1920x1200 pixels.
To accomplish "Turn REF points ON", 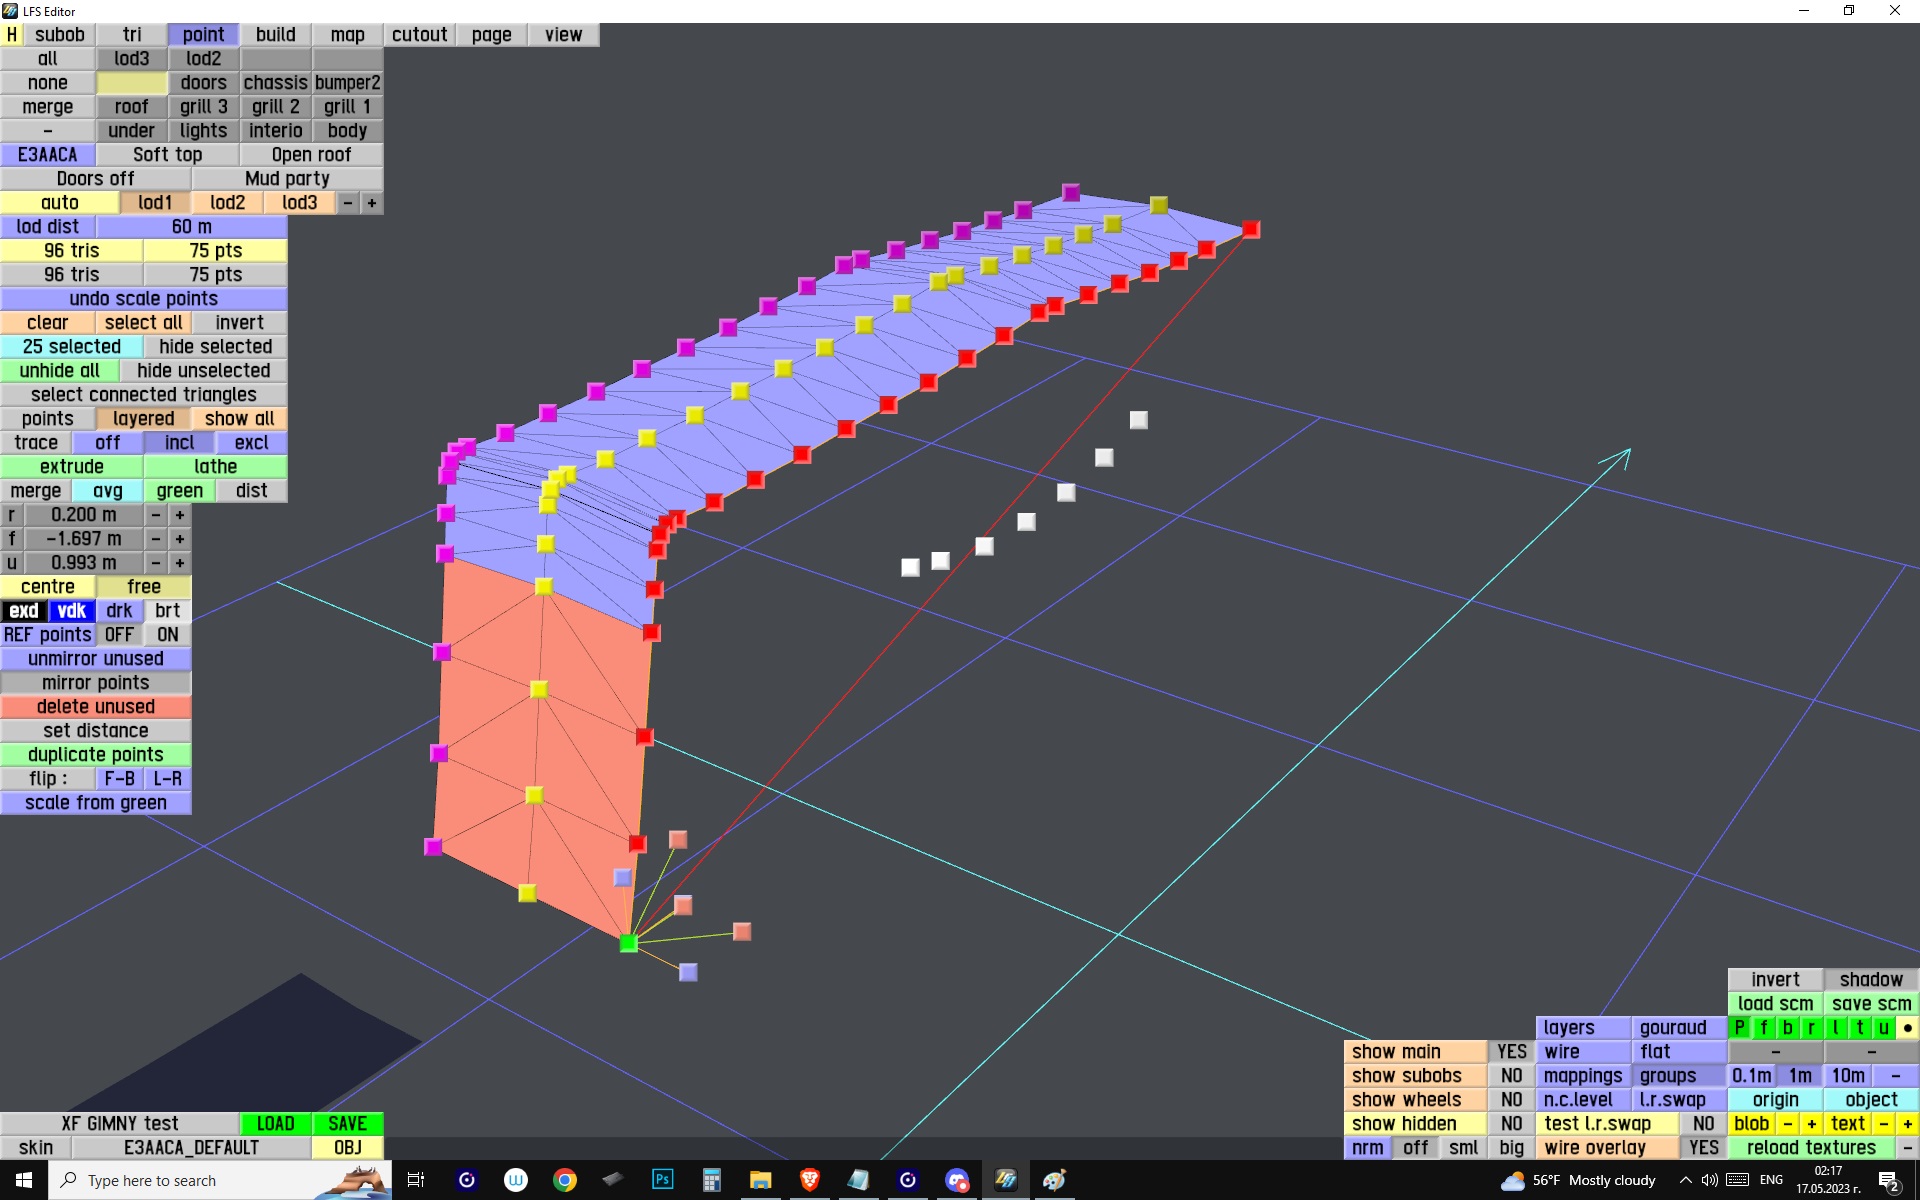I will point(167,635).
